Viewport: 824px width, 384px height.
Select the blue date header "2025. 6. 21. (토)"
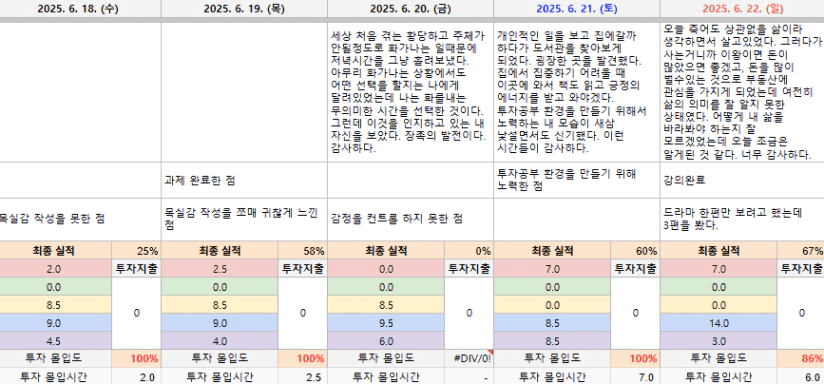point(576,8)
